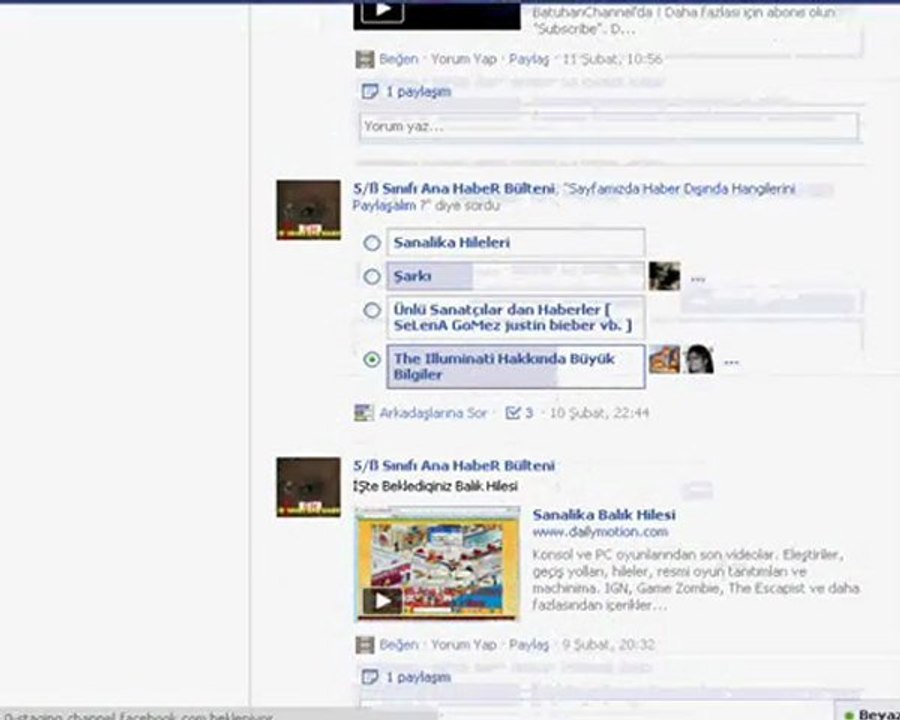Click Beğen on the 11 Şubat post
Viewport: 900px width, 720px height.
point(398,59)
